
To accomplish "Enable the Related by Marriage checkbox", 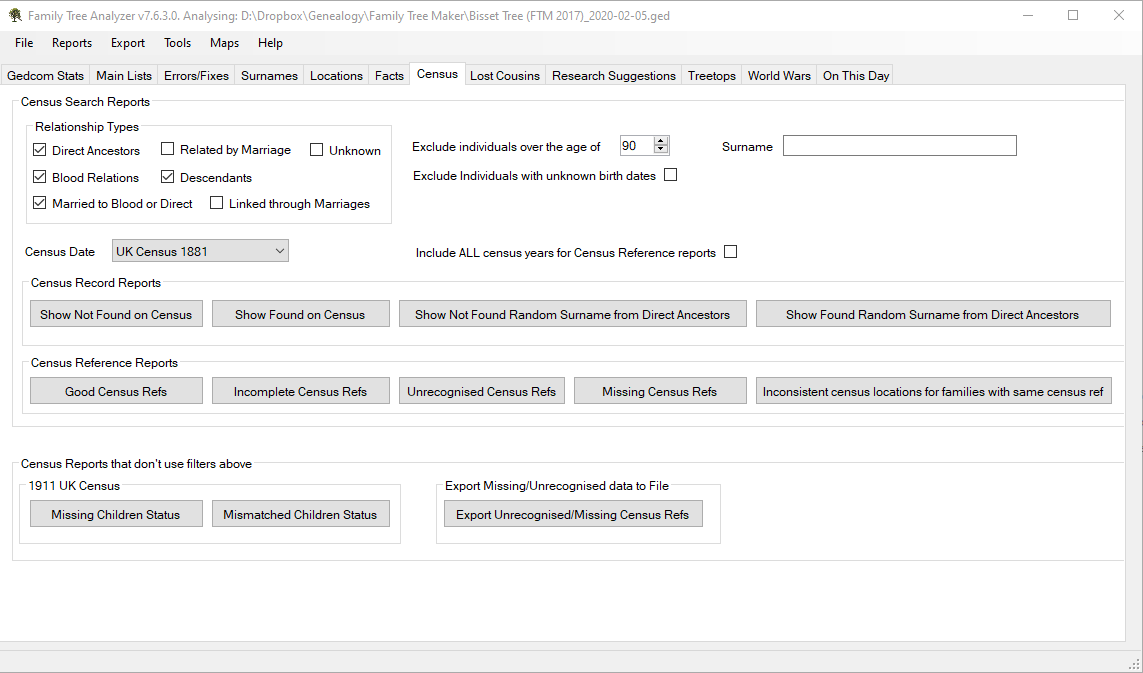I will pyautogui.click(x=167, y=148).
